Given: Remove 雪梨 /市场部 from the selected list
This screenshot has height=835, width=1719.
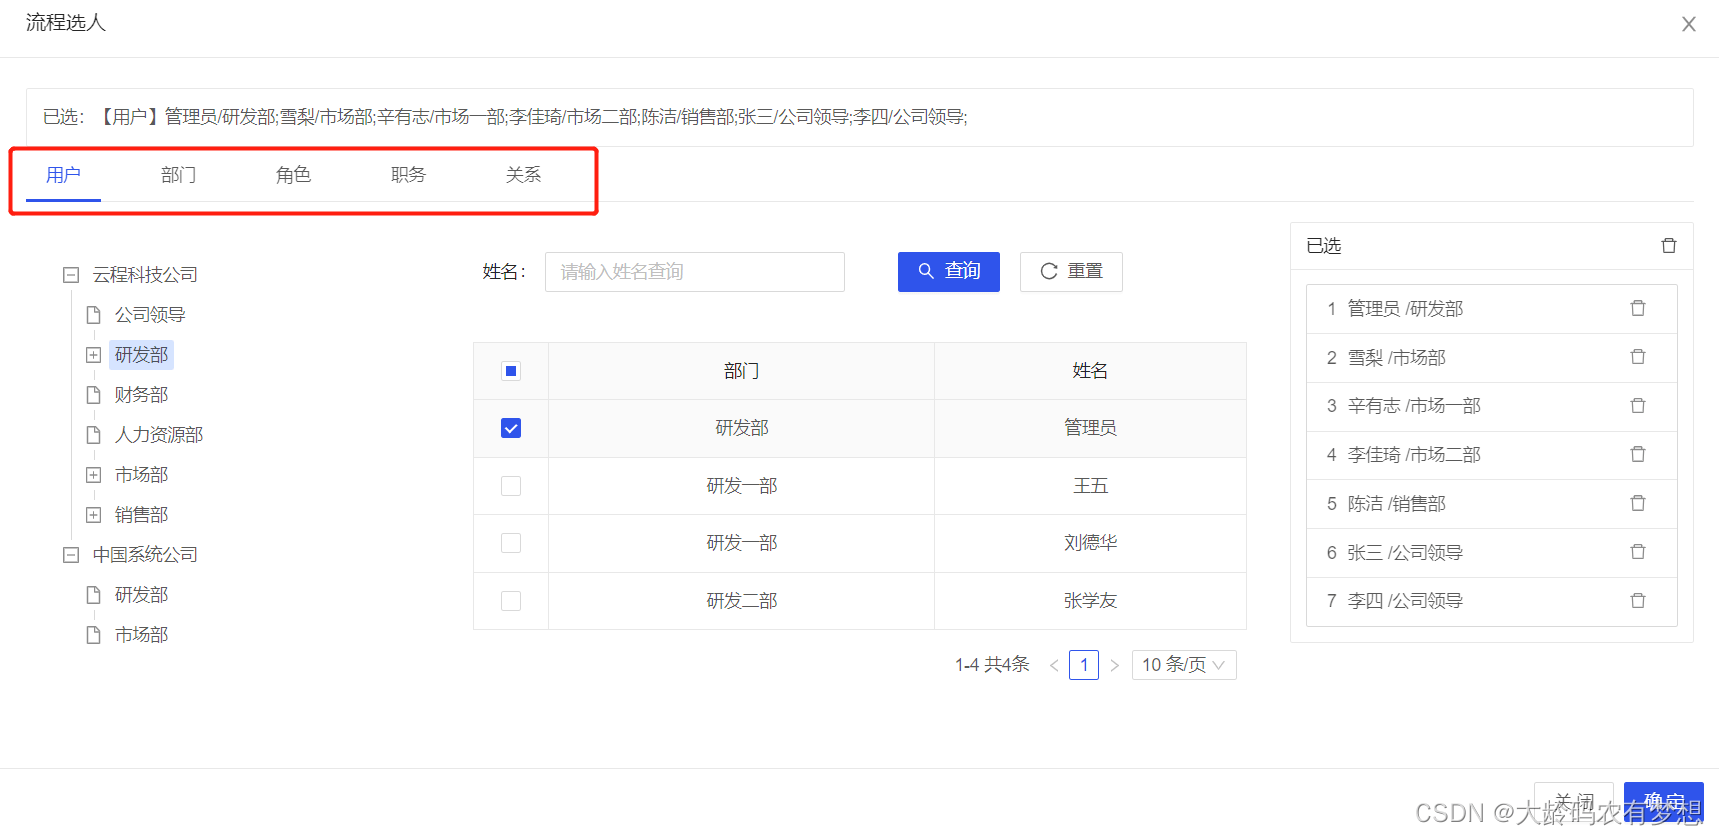Looking at the screenshot, I should pyautogui.click(x=1638, y=357).
